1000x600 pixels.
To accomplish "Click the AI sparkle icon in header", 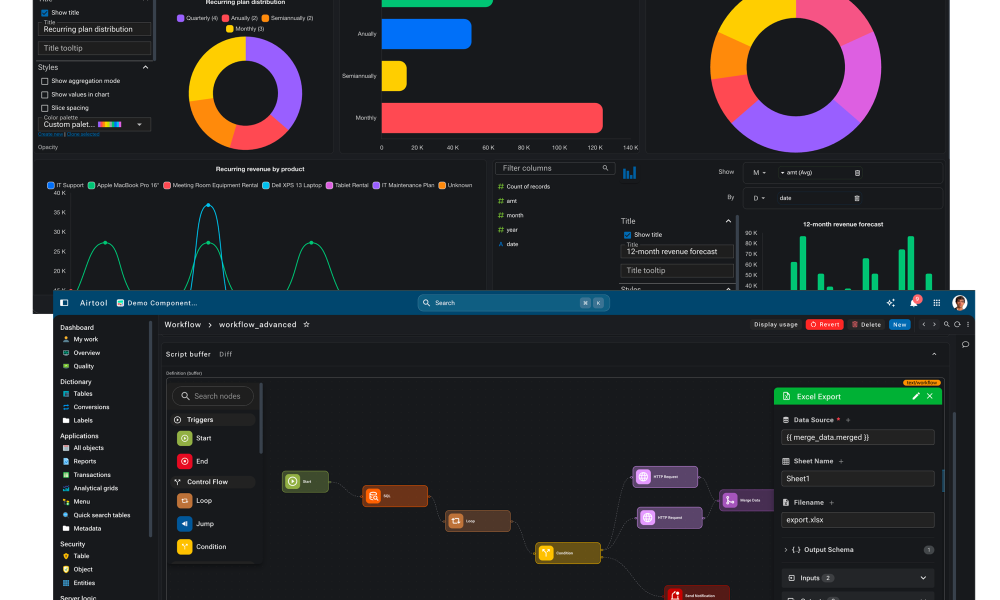I will [890, 303].
